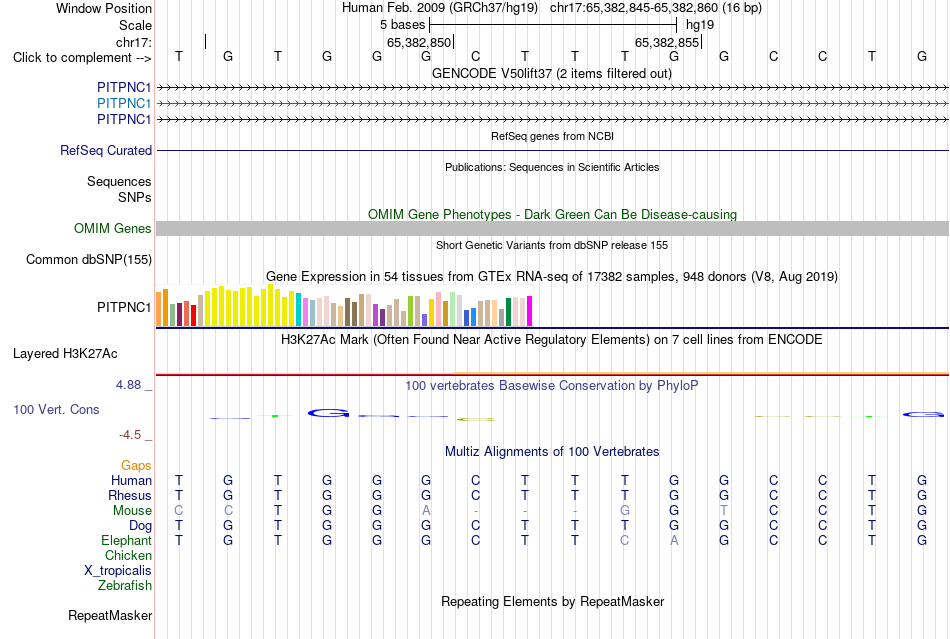Click the dark green bar in GTEx chart

(508, 312)
